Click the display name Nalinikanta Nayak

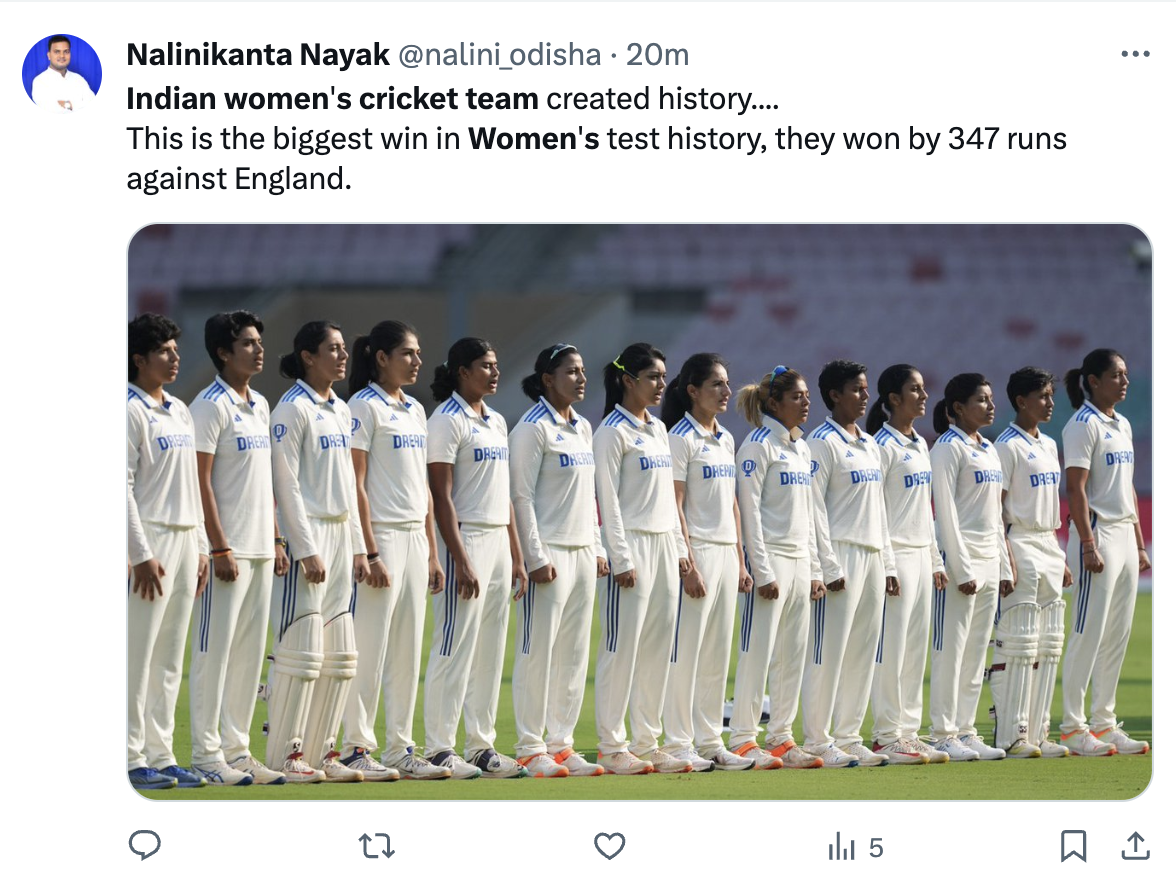(258, 55)
